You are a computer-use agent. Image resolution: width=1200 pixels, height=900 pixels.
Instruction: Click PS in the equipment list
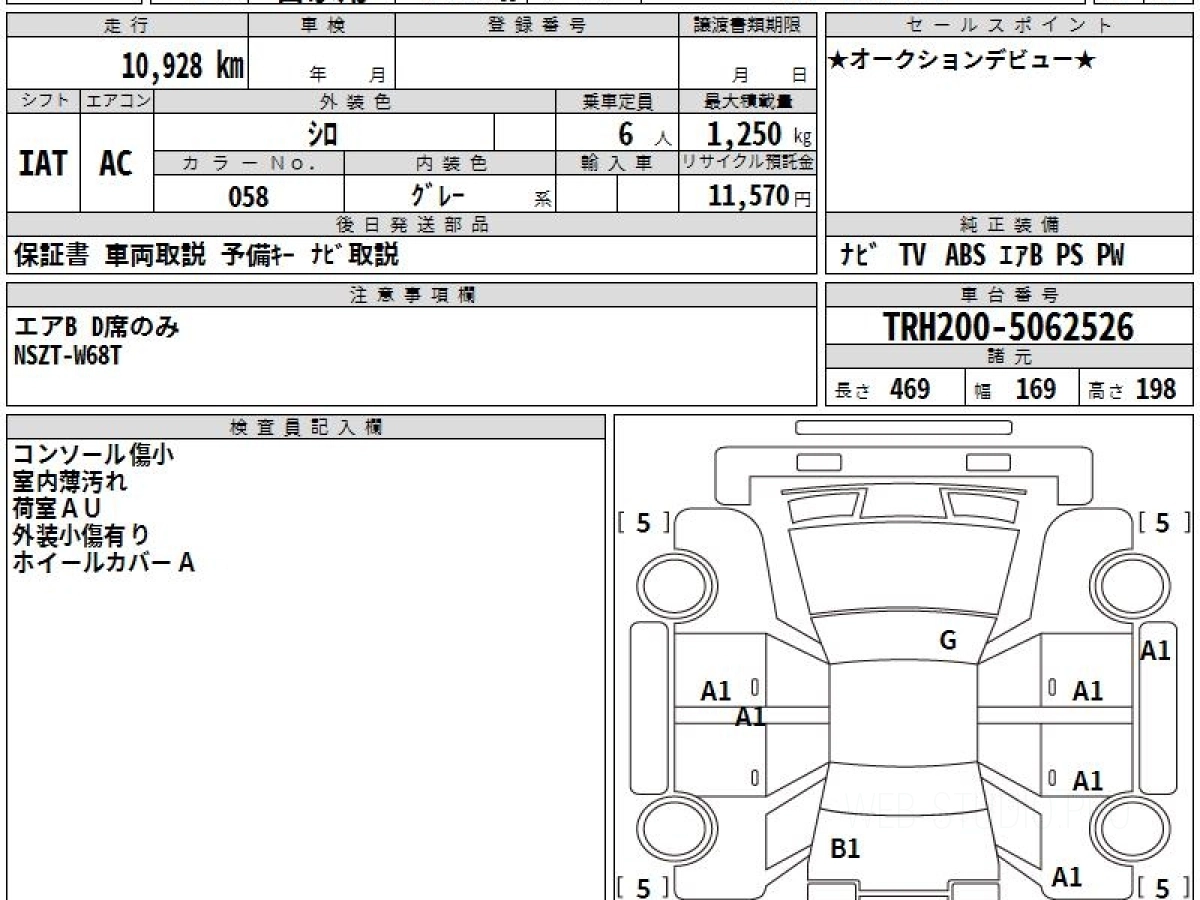pos(1069,256)
